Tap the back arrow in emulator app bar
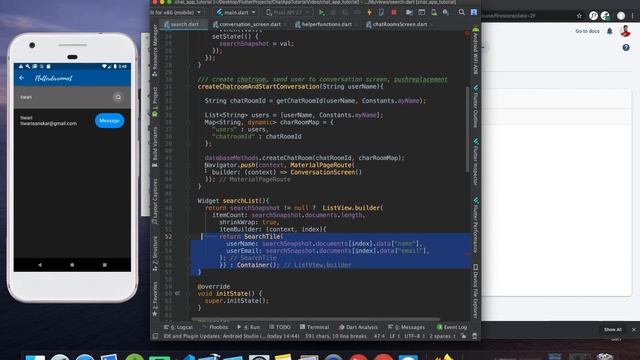The image size is (640, 360). [22, 78]
